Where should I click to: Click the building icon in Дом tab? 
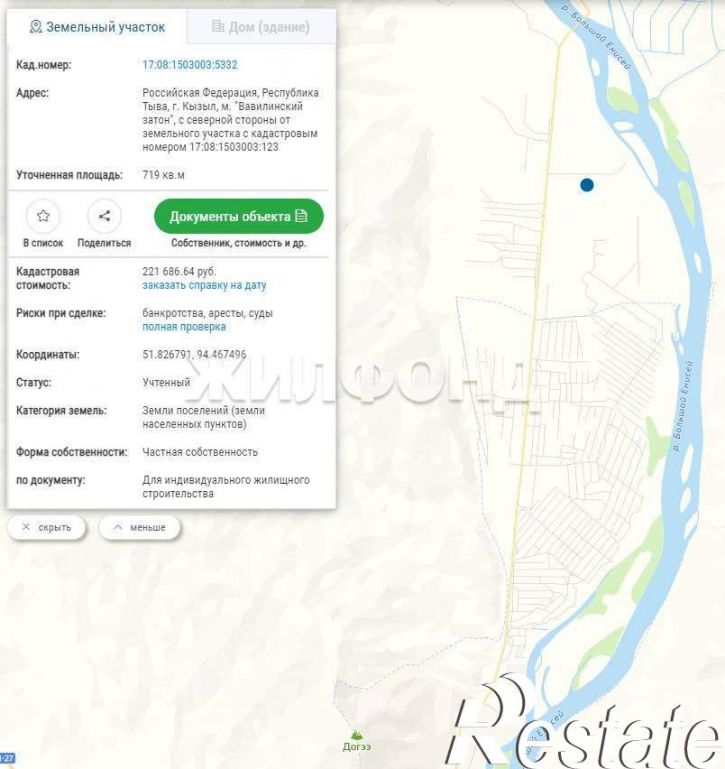218,26
